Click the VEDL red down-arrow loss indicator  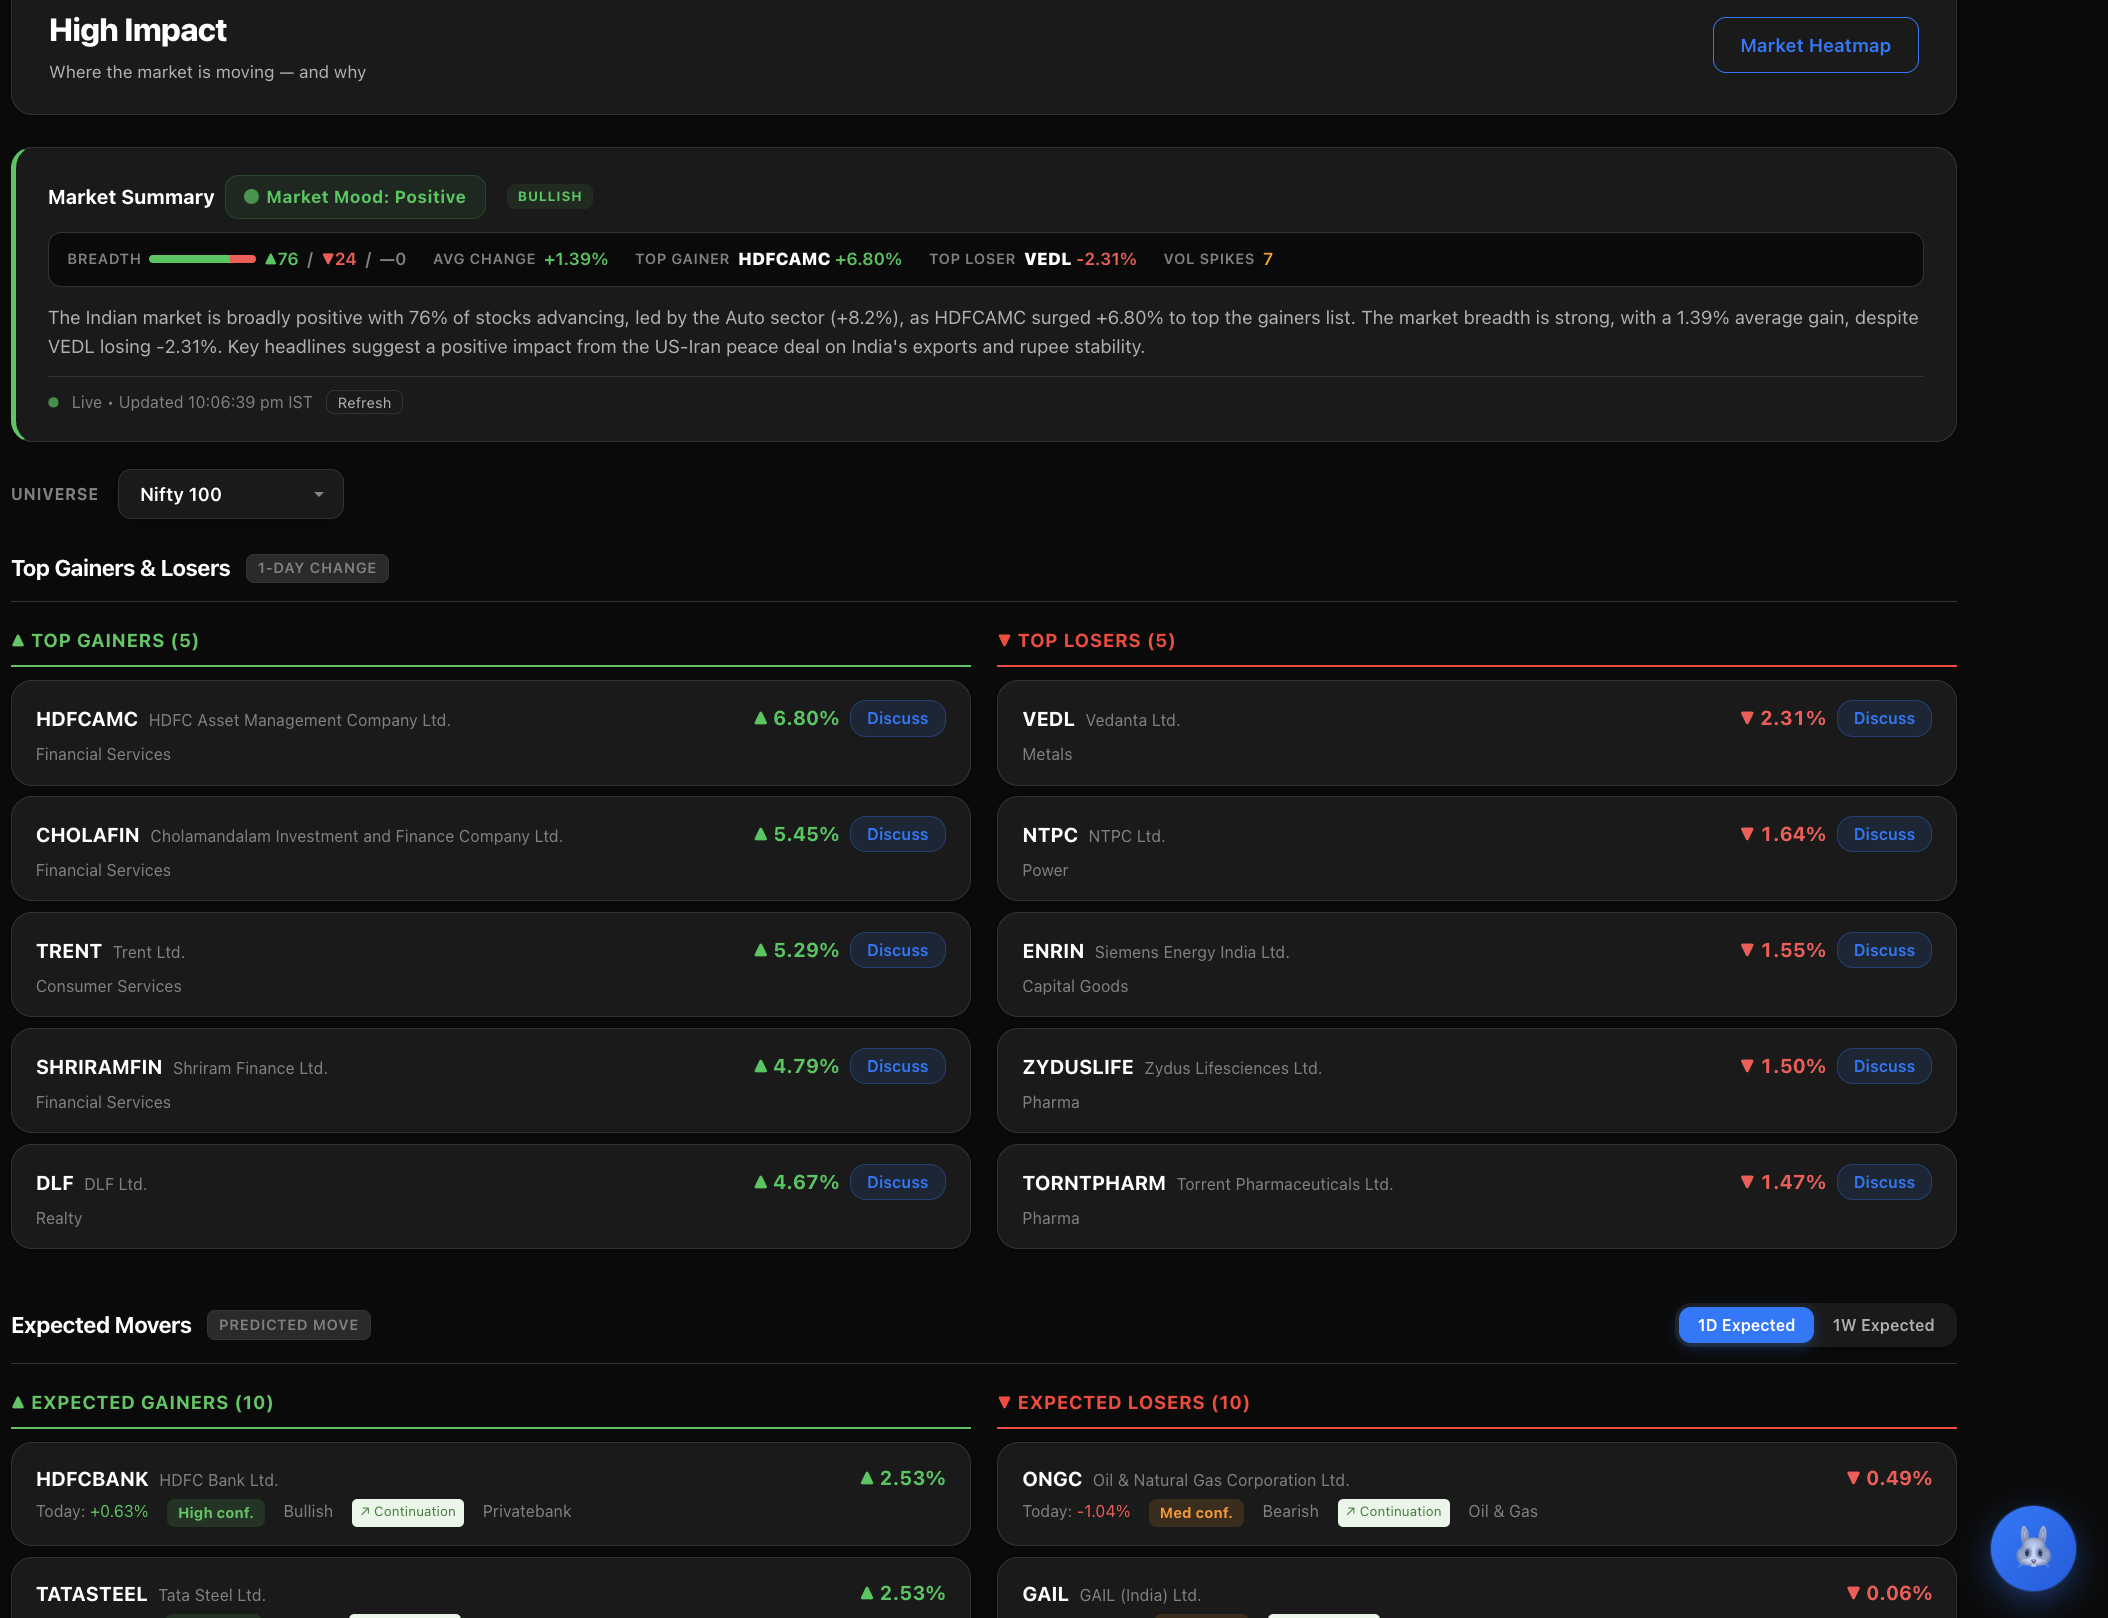tap(1747, 718)
